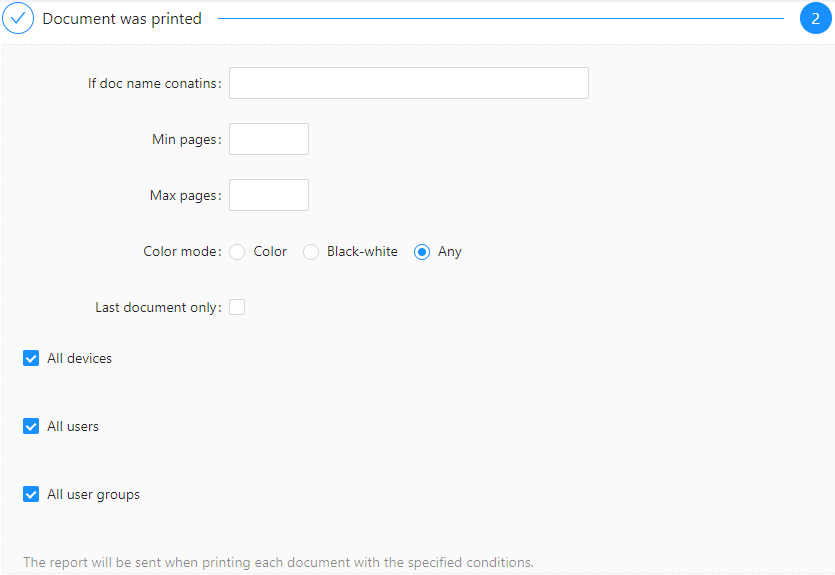This screenshot has height=575, width=835.
Task: Select the Document was printed step title
Action: pyautogui.click(x=122, y=19)
